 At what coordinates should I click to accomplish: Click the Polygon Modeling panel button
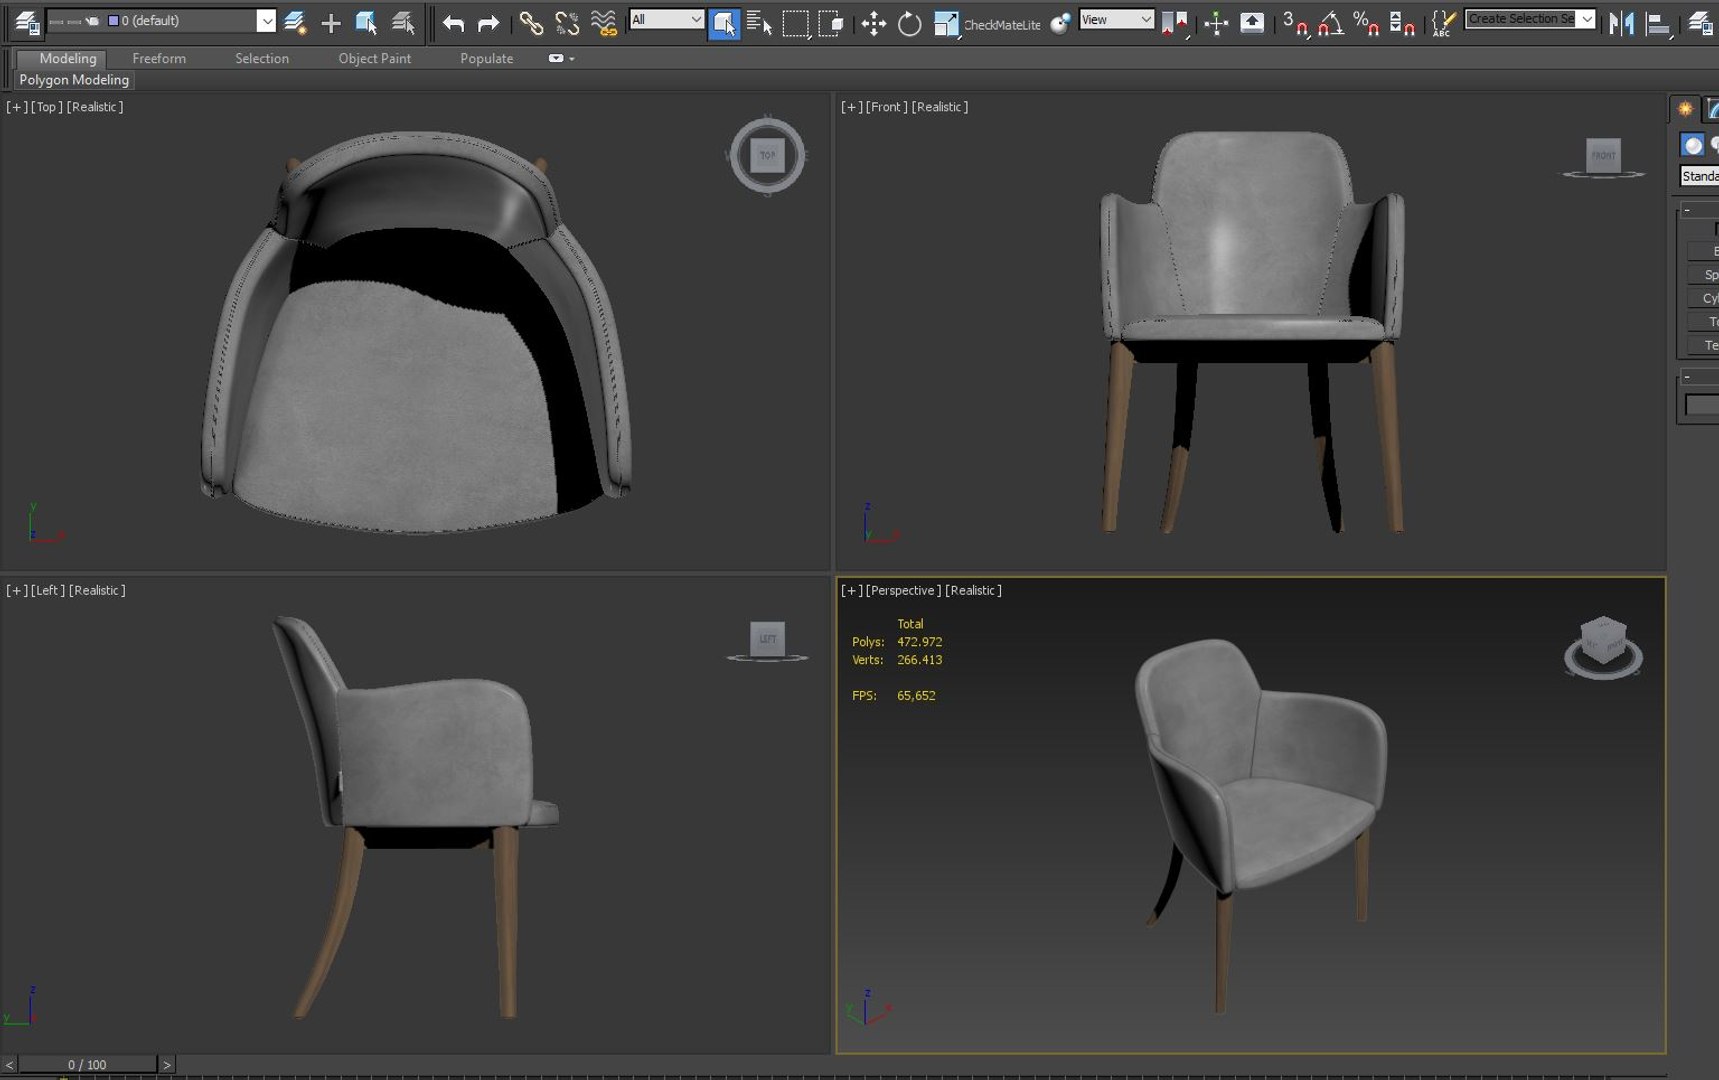74,80
